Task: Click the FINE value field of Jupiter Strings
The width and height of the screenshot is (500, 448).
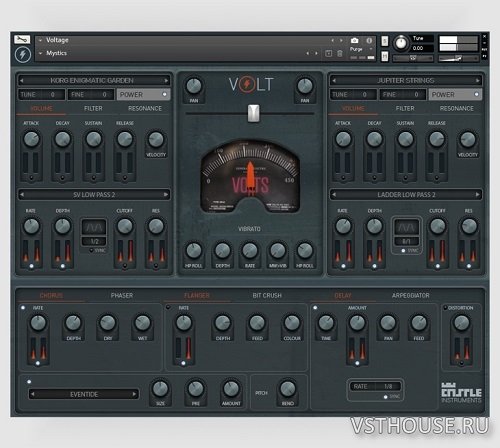Action: [403, 95]
